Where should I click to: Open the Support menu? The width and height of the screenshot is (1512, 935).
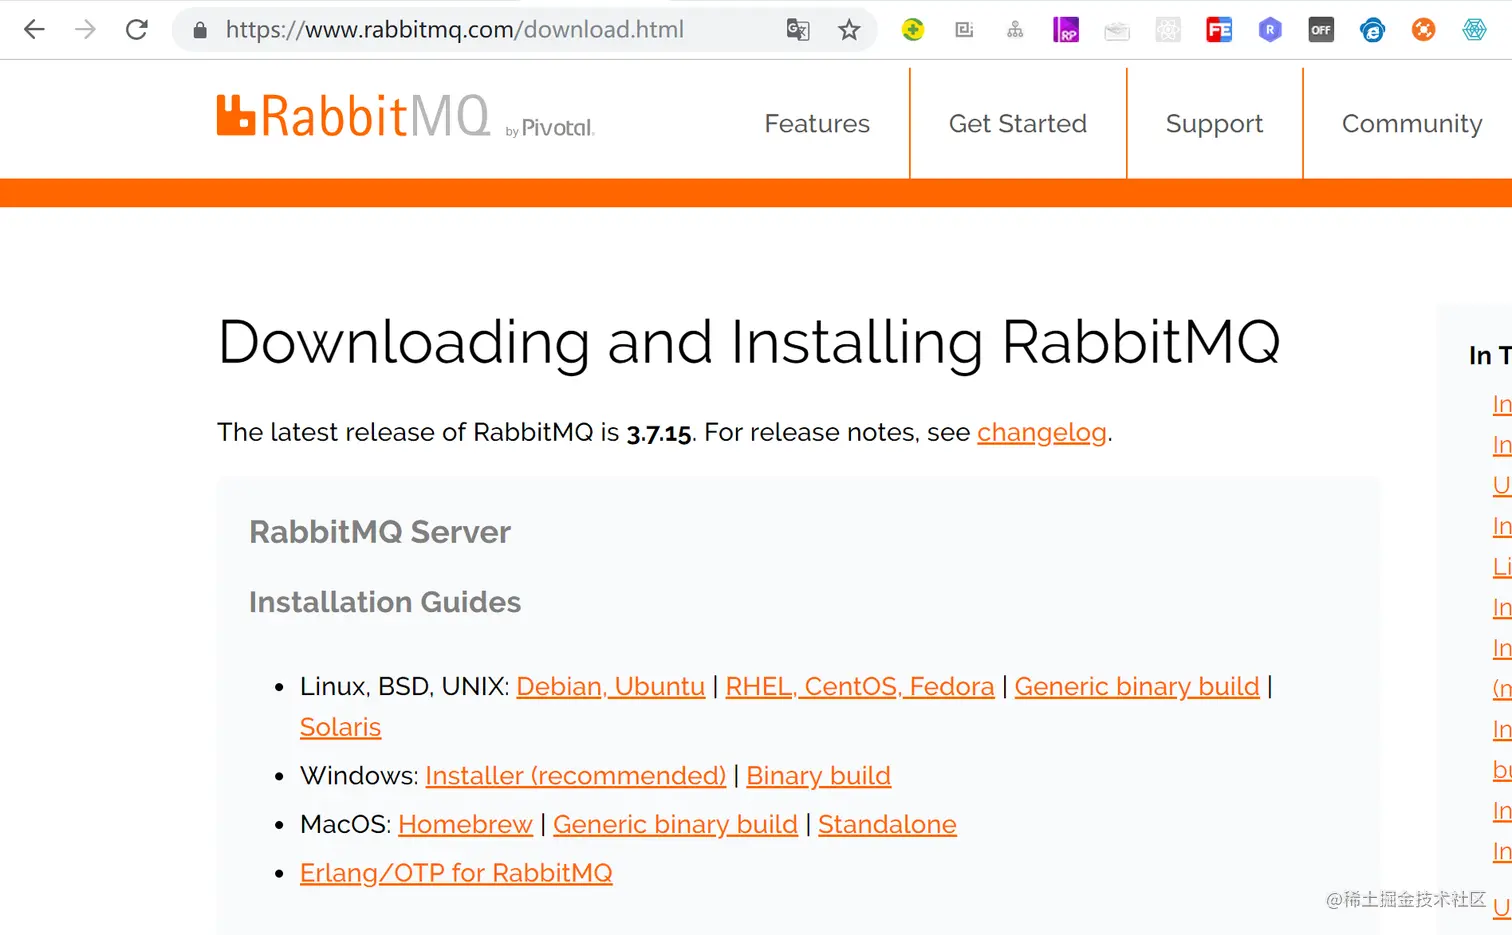pos(1214,124)
